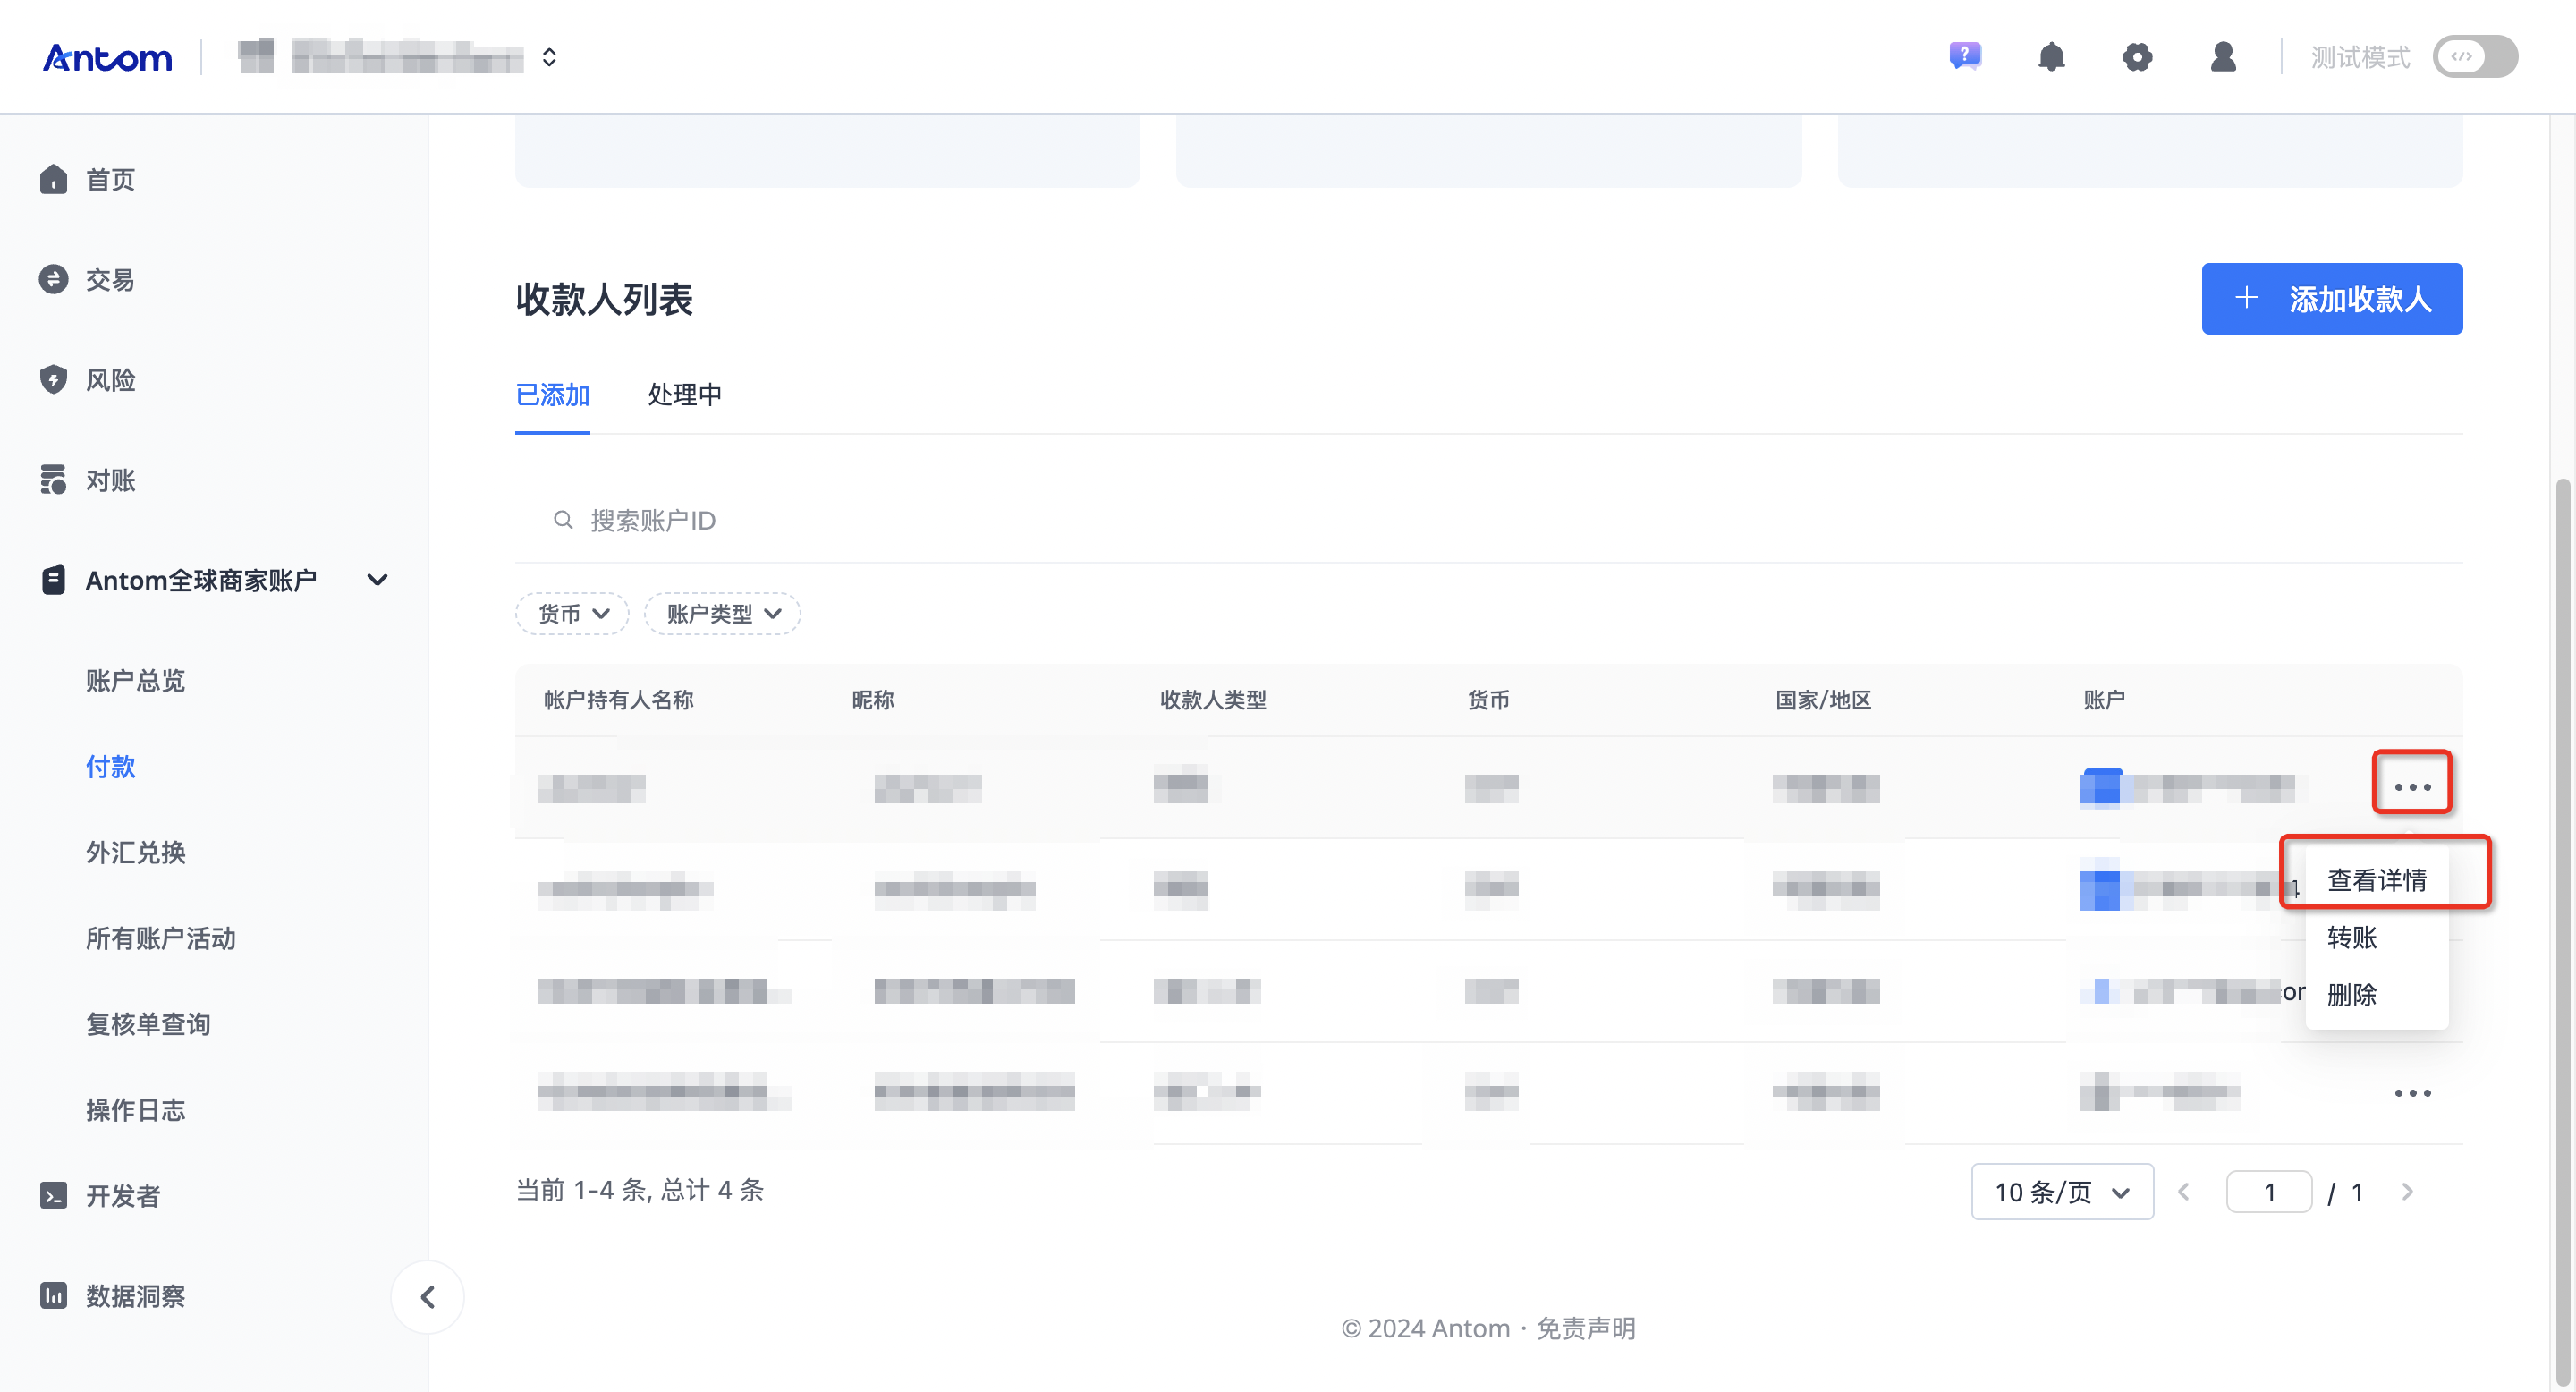Click the search magnifier icon
2576x1392 pixels.
[563, 520]
